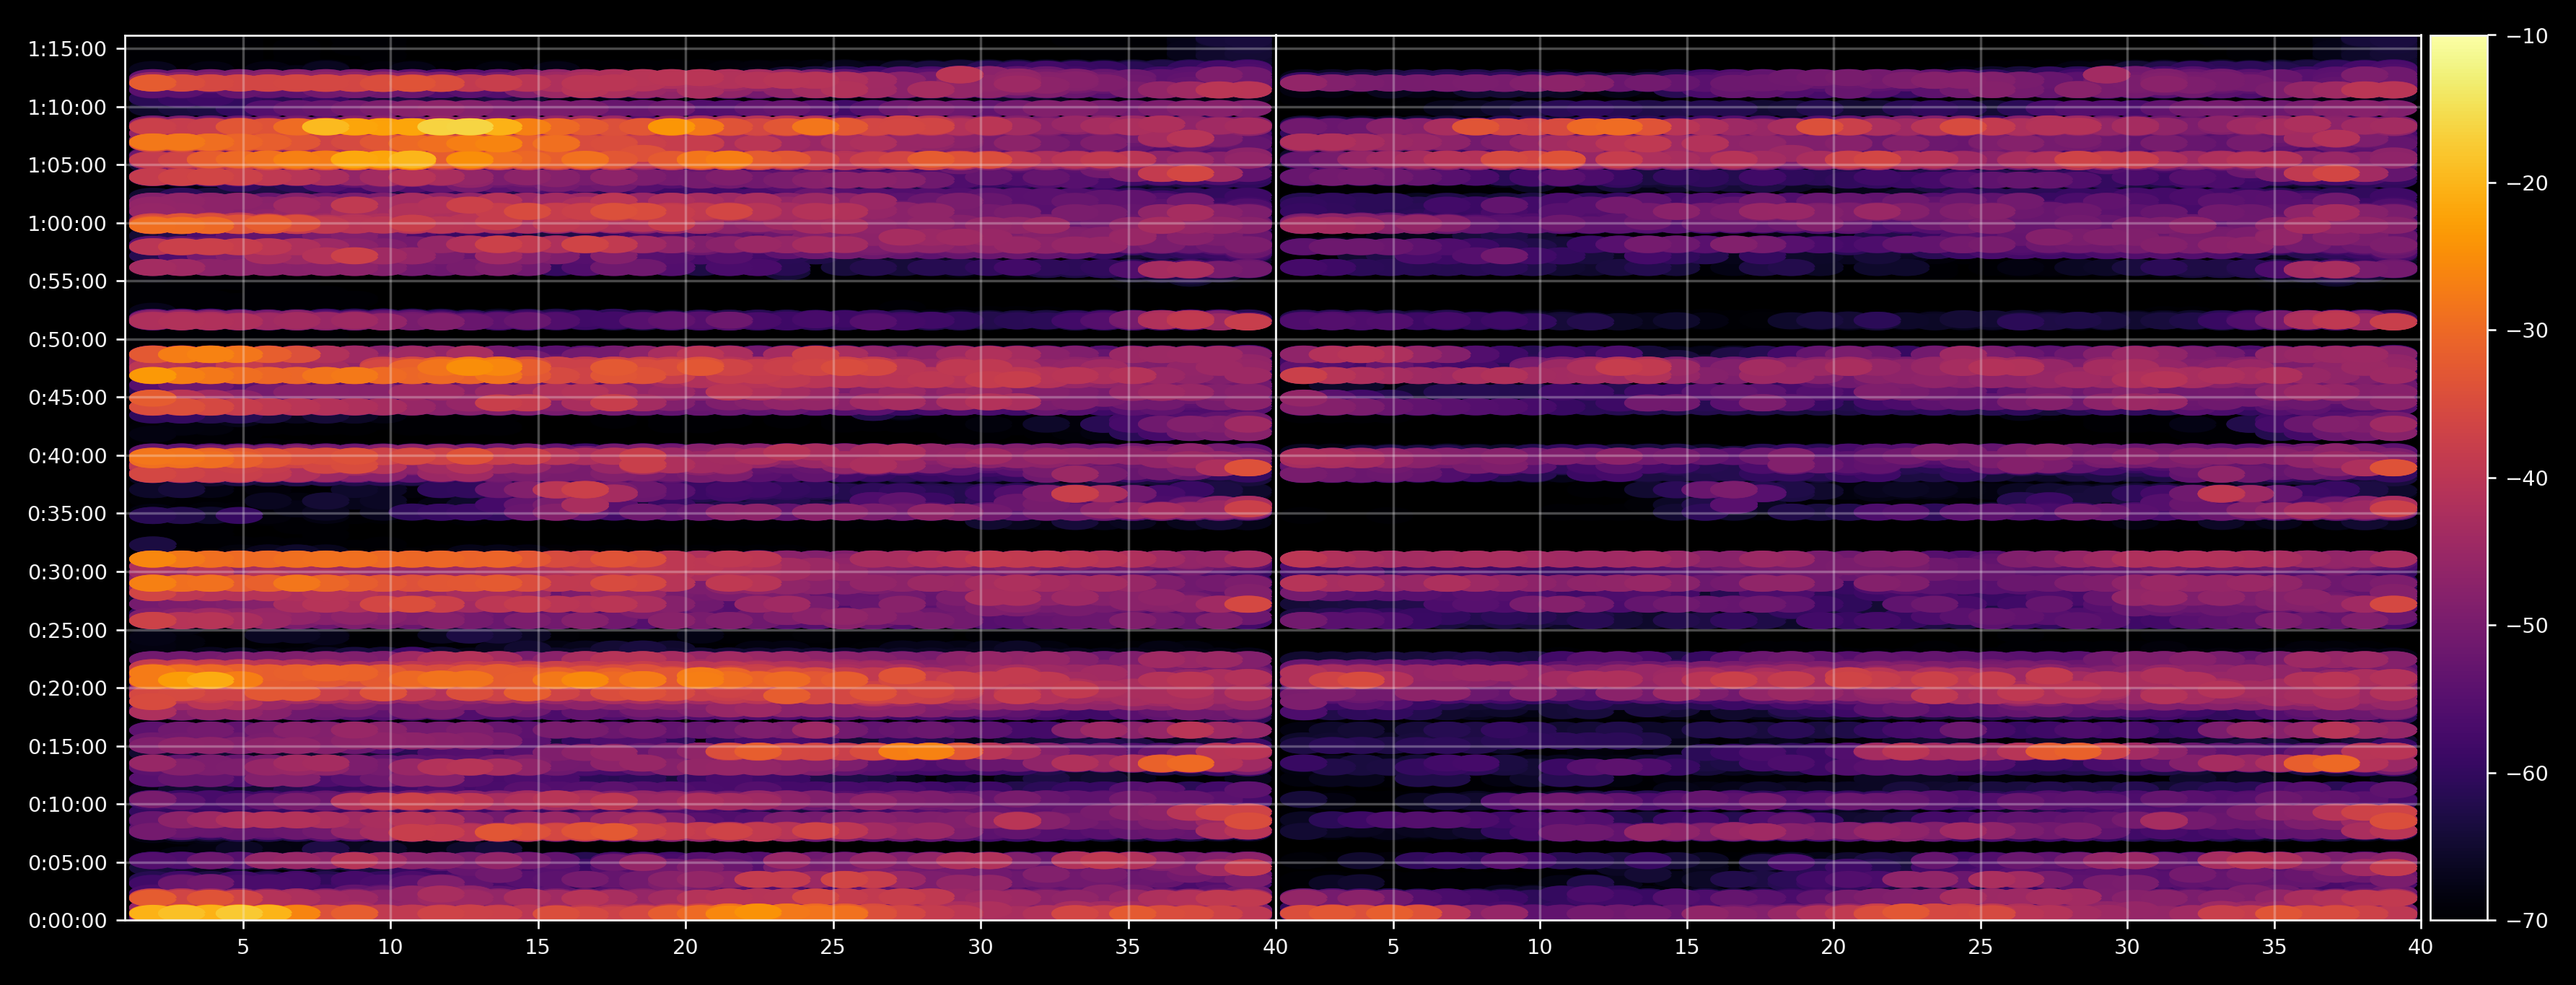Choose the 0:25:00 time axis label
2576x985 pixels.
pyautogui.click(x=67, y=630)
